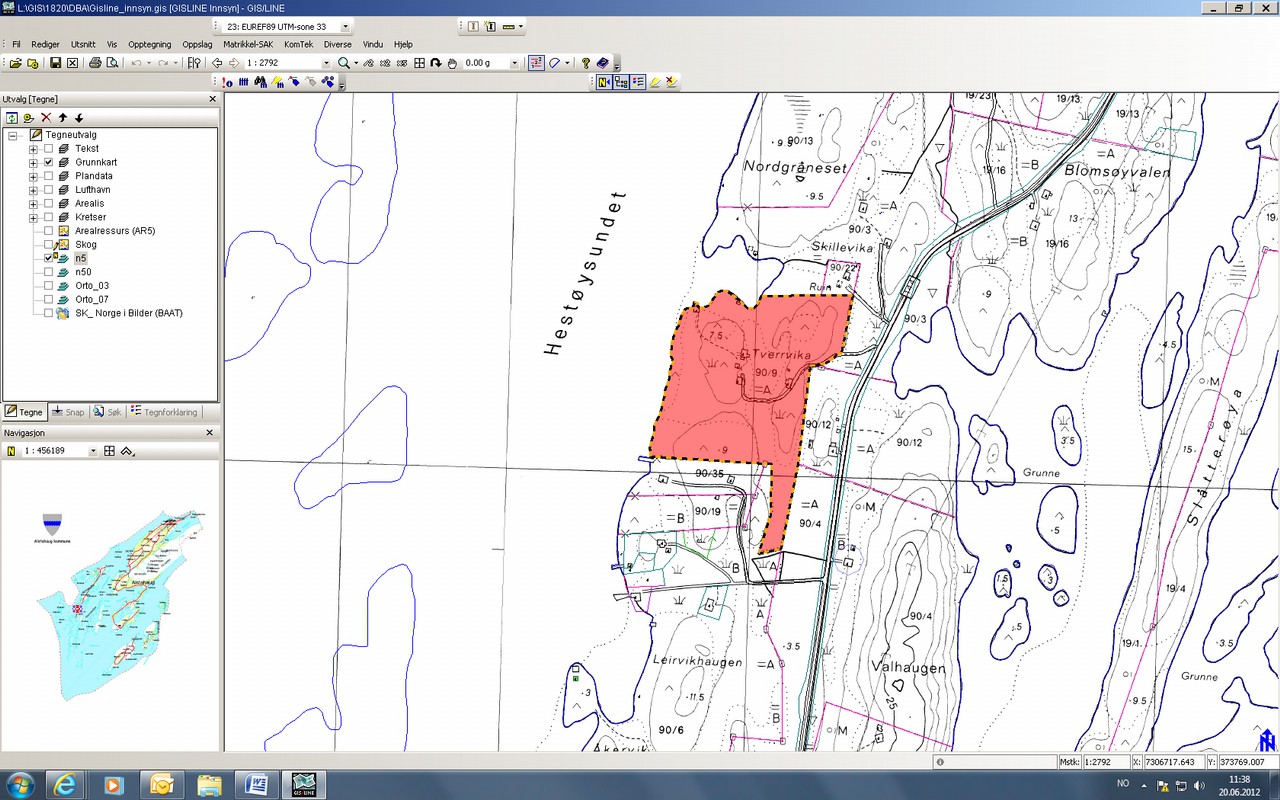The width and height of the screenshot is (1280, 800).
Task: Close the Navigasjon panel
Action: (210, 433)
